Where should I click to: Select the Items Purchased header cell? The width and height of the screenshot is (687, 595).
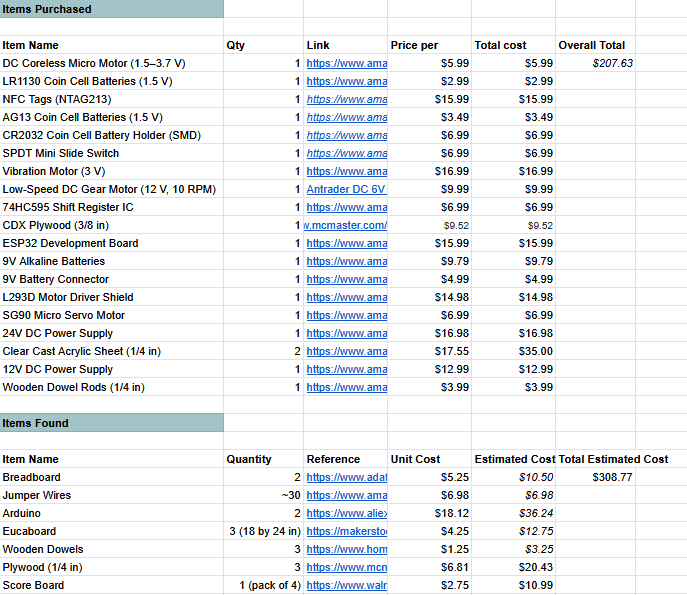(111, 9)
